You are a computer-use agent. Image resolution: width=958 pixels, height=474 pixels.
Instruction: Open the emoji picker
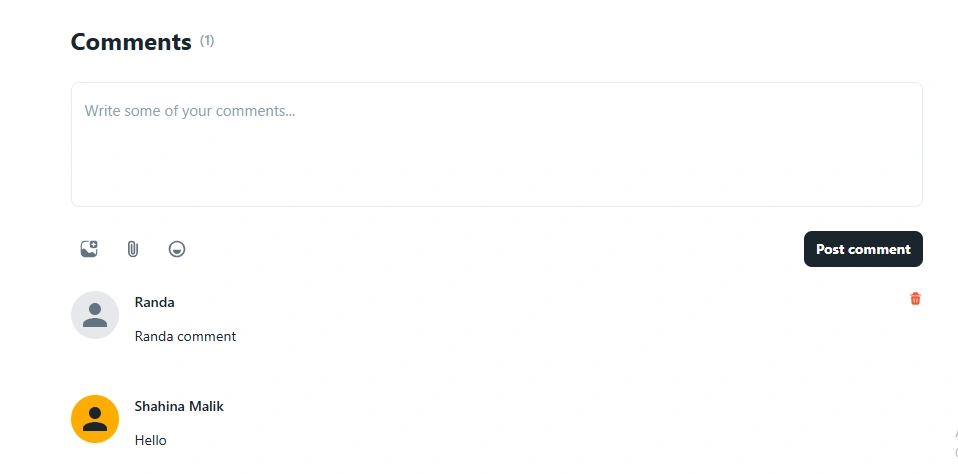click(177, 249)
